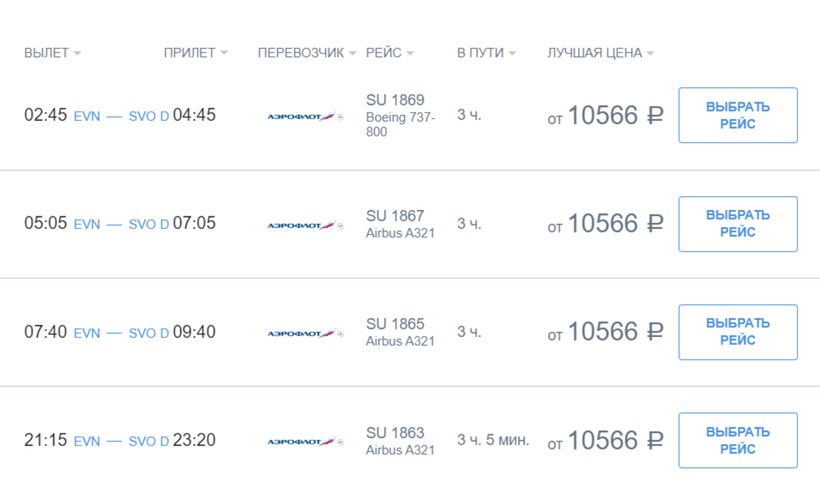This screenshot has width=820, height=483.
Task: Click SVO D link in 05:05 row
Action: tap(148, 225)
